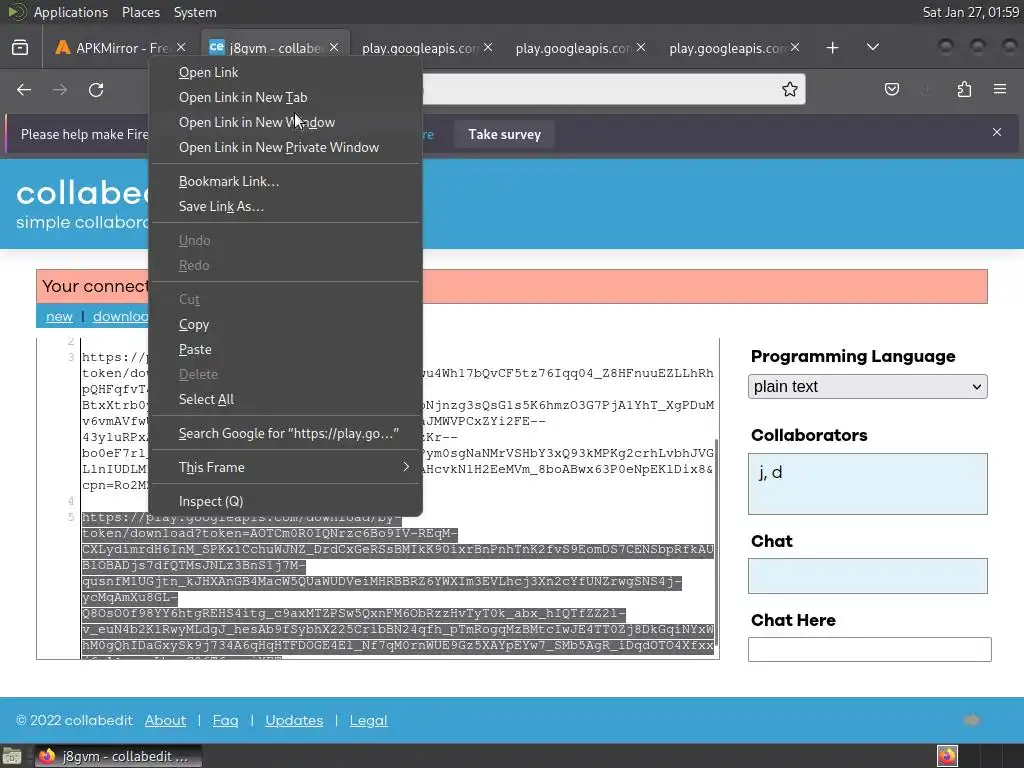Choose Open Link in New Window
The image size is (1024, 768).
[x=286, y=122]
